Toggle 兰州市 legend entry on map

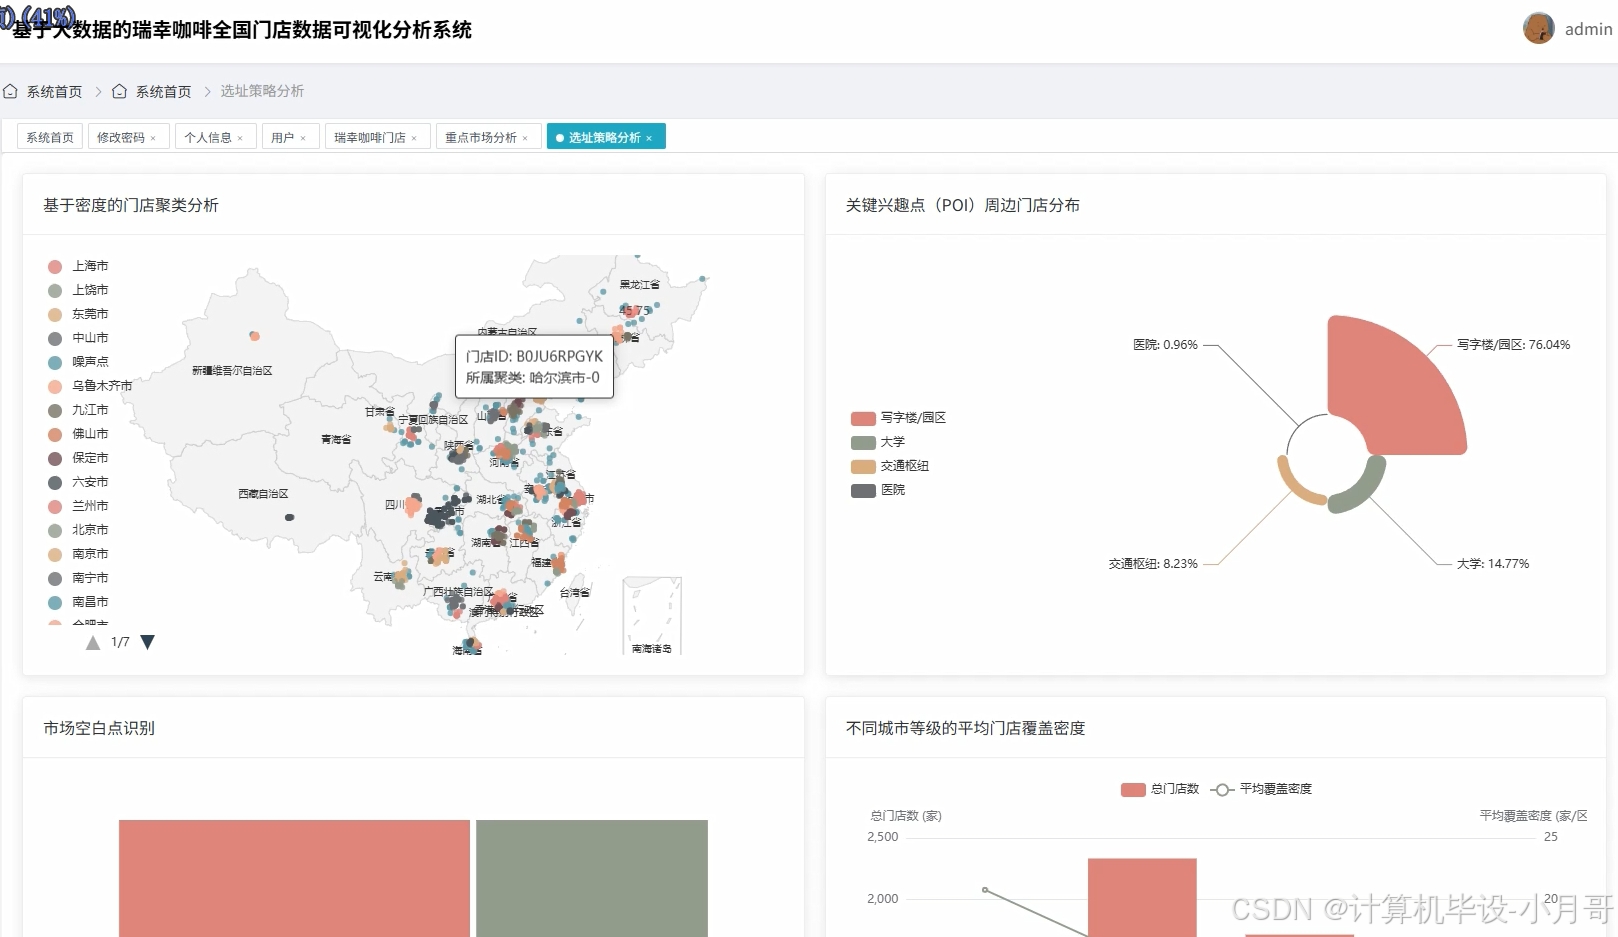[78, 506]
